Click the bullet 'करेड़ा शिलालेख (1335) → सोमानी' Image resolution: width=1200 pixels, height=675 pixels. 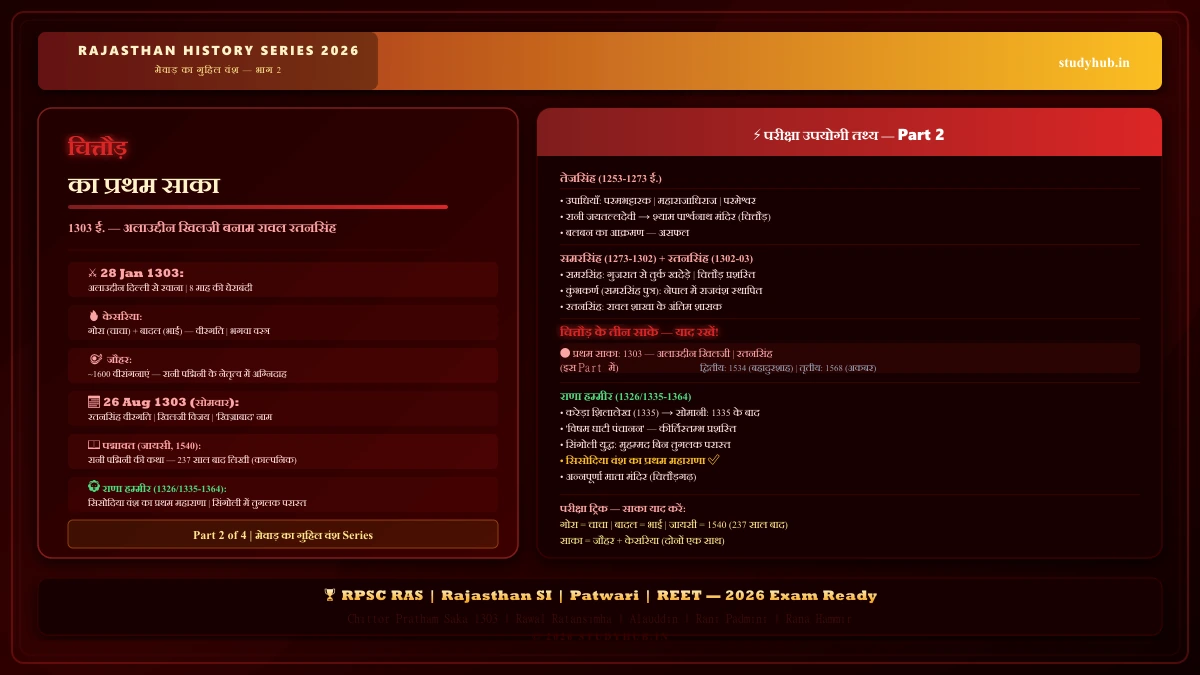[660, 413]
